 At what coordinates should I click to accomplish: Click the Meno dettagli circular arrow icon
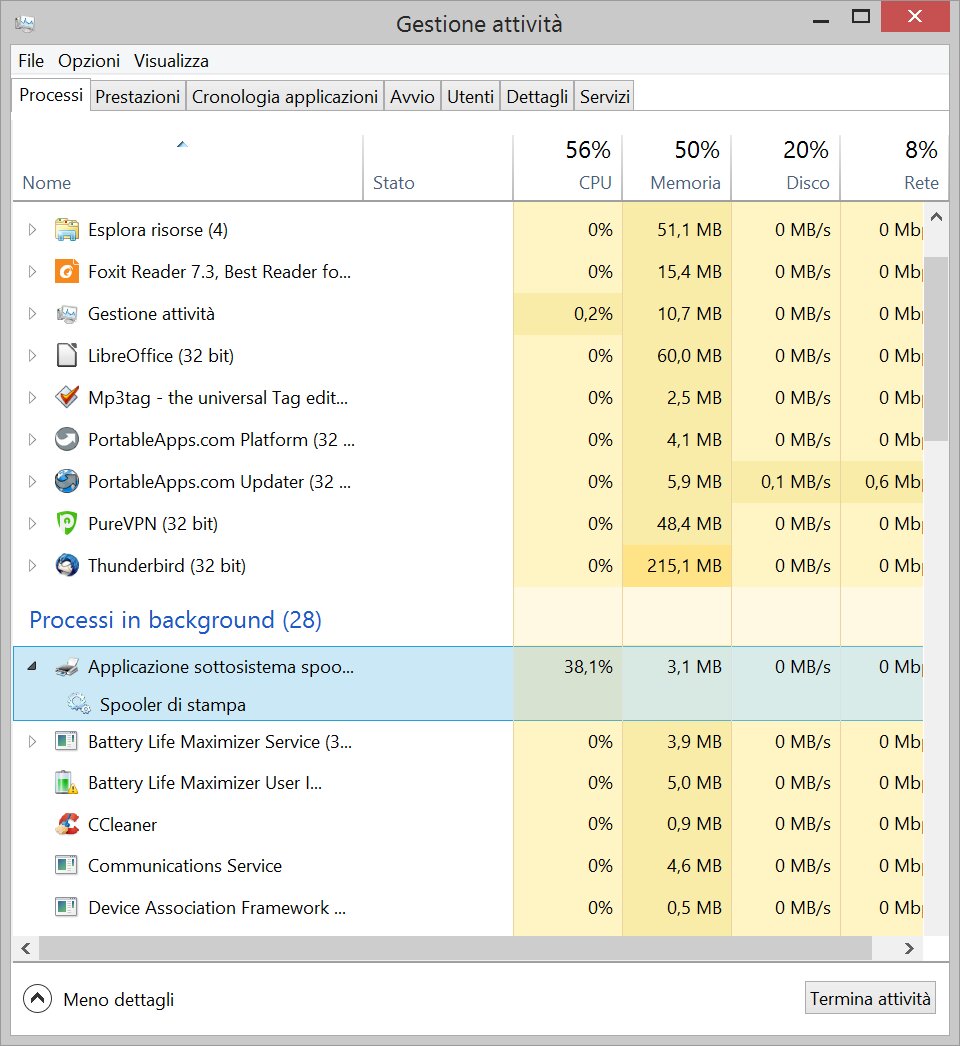click(x=37, y=999)
